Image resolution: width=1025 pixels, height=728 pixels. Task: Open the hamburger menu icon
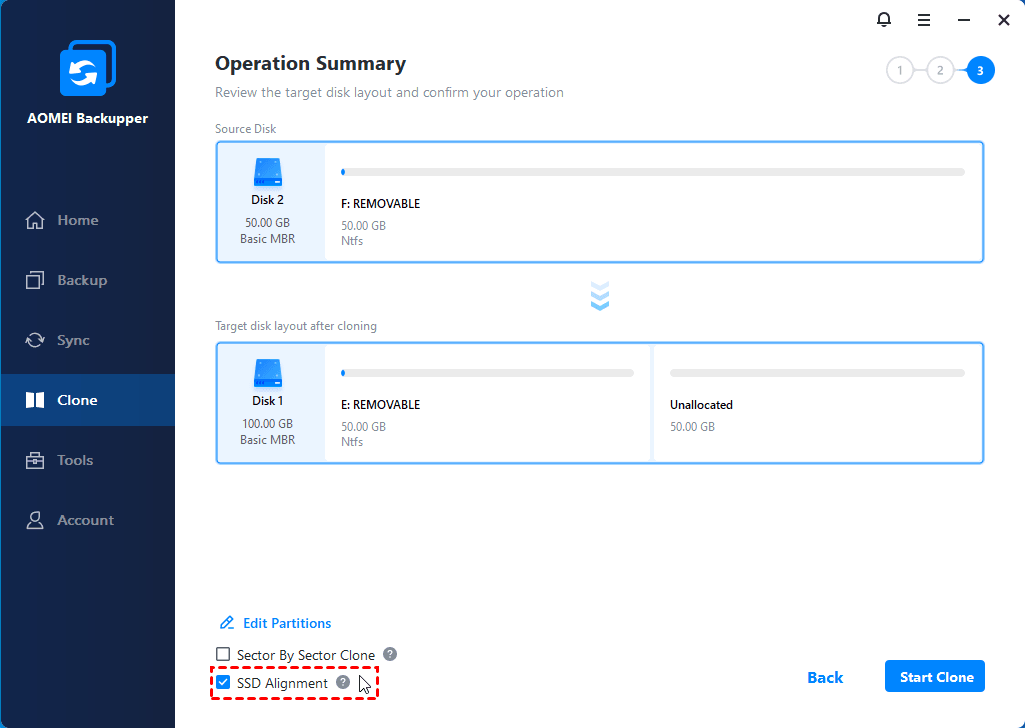(924, 20)
